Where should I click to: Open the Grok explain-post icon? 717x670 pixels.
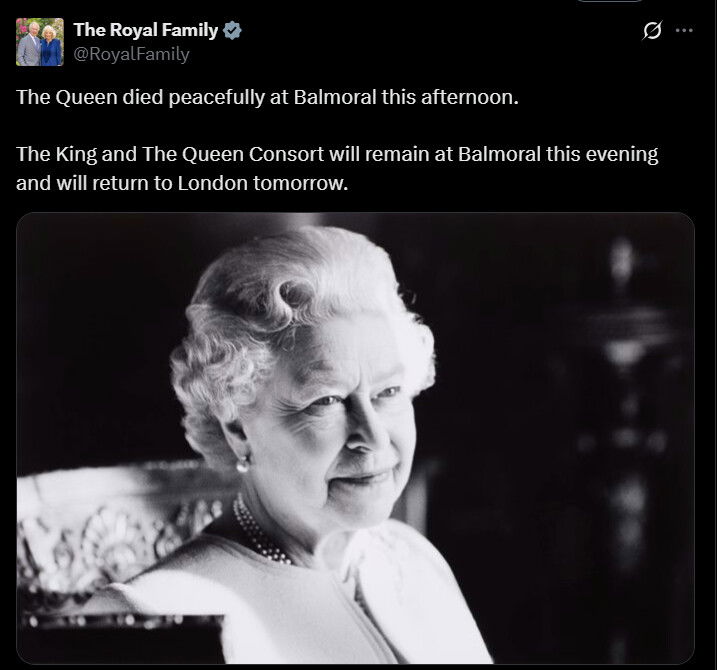pos(652,30)
